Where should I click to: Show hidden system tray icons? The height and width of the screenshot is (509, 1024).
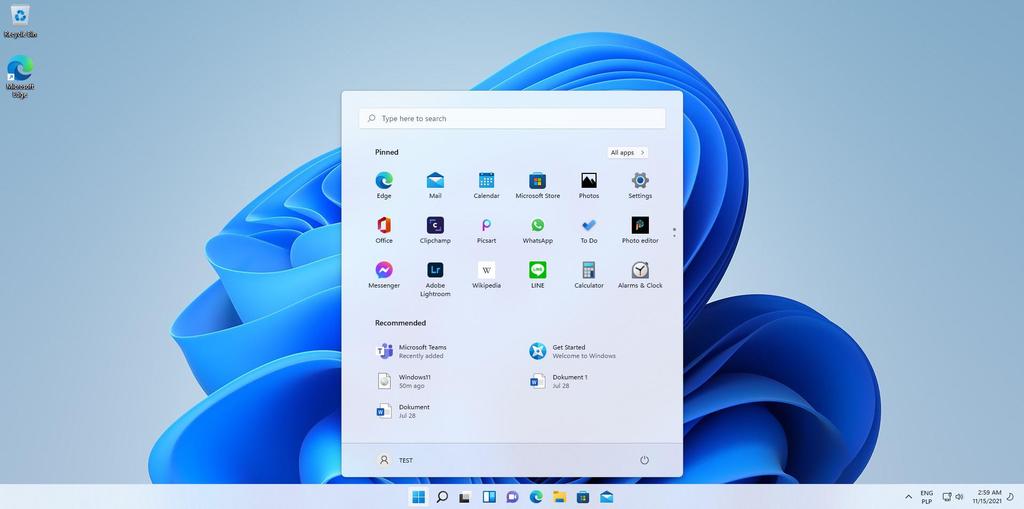pos(908,497)
